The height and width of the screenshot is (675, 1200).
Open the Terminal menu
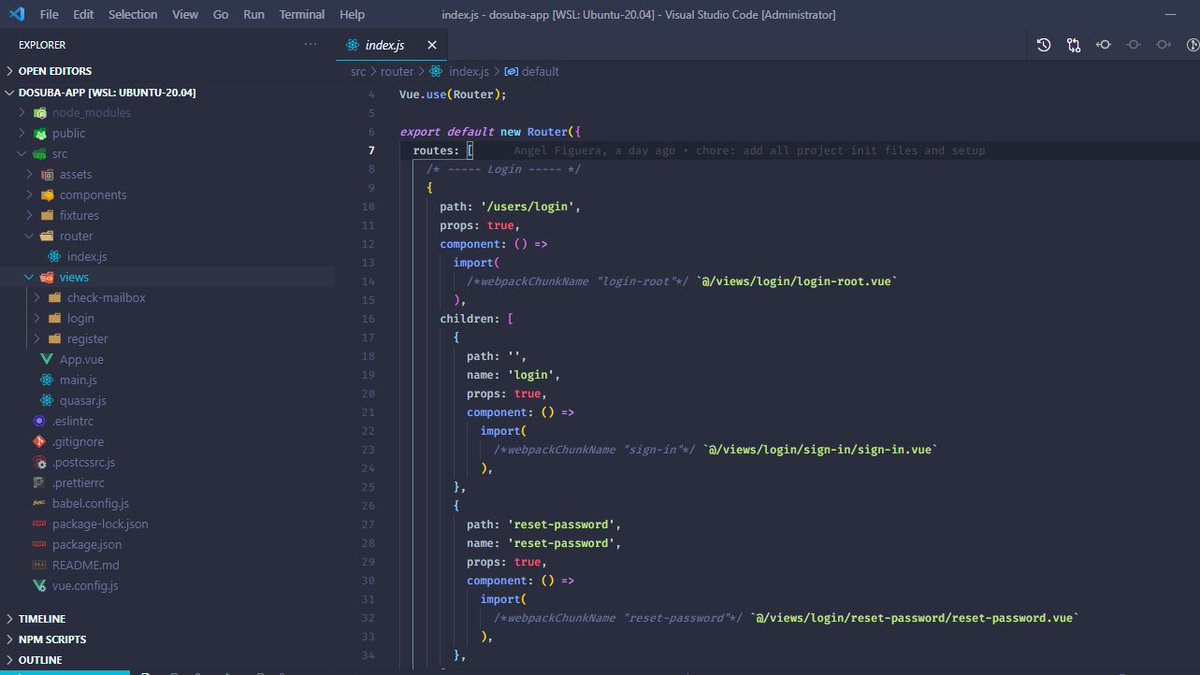click(301, 14)
